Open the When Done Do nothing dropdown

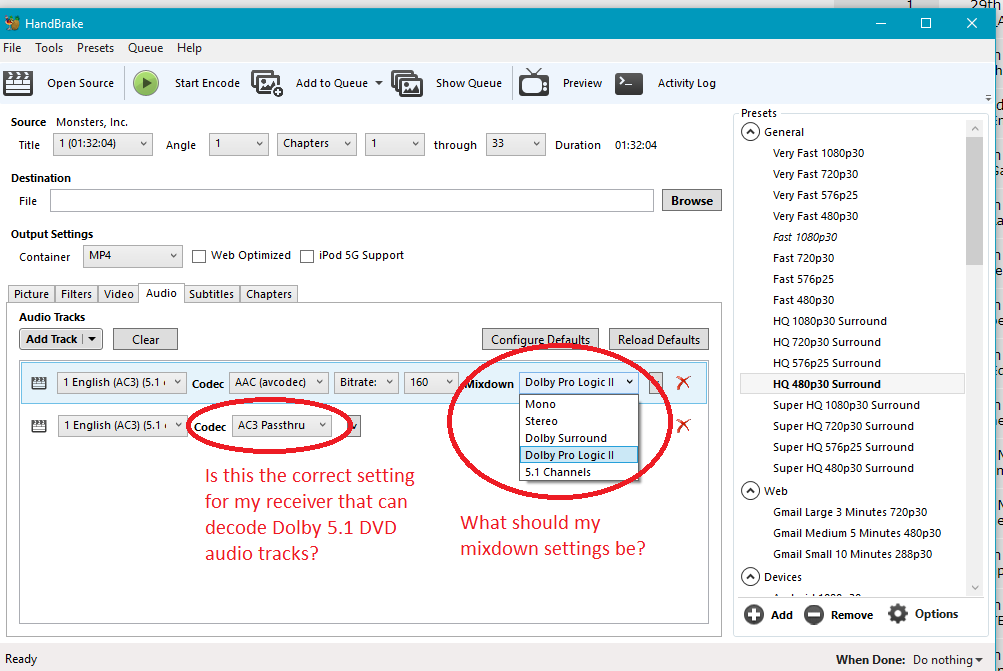coord(947,659)
